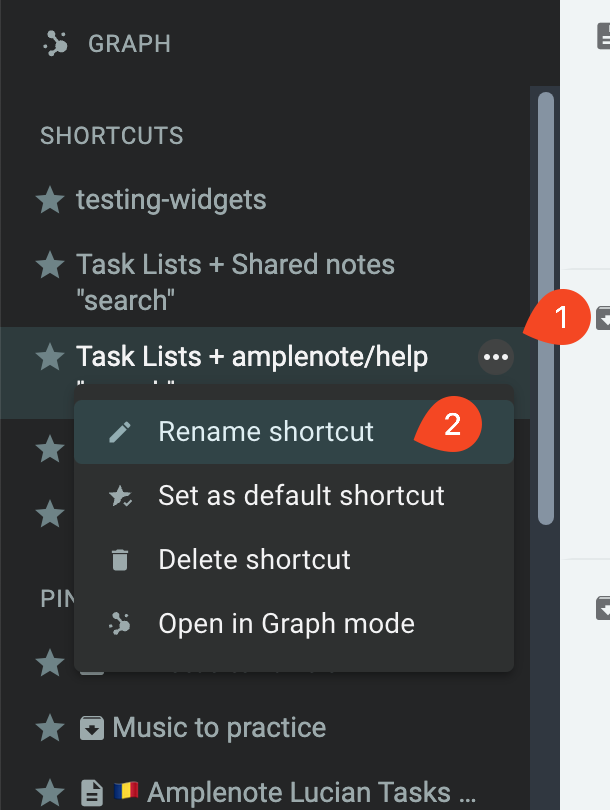Viewport: 610px width, 810px height.
Task: Open Task Lists + Shared notes shortcut
Action: (x=235, y=282)
